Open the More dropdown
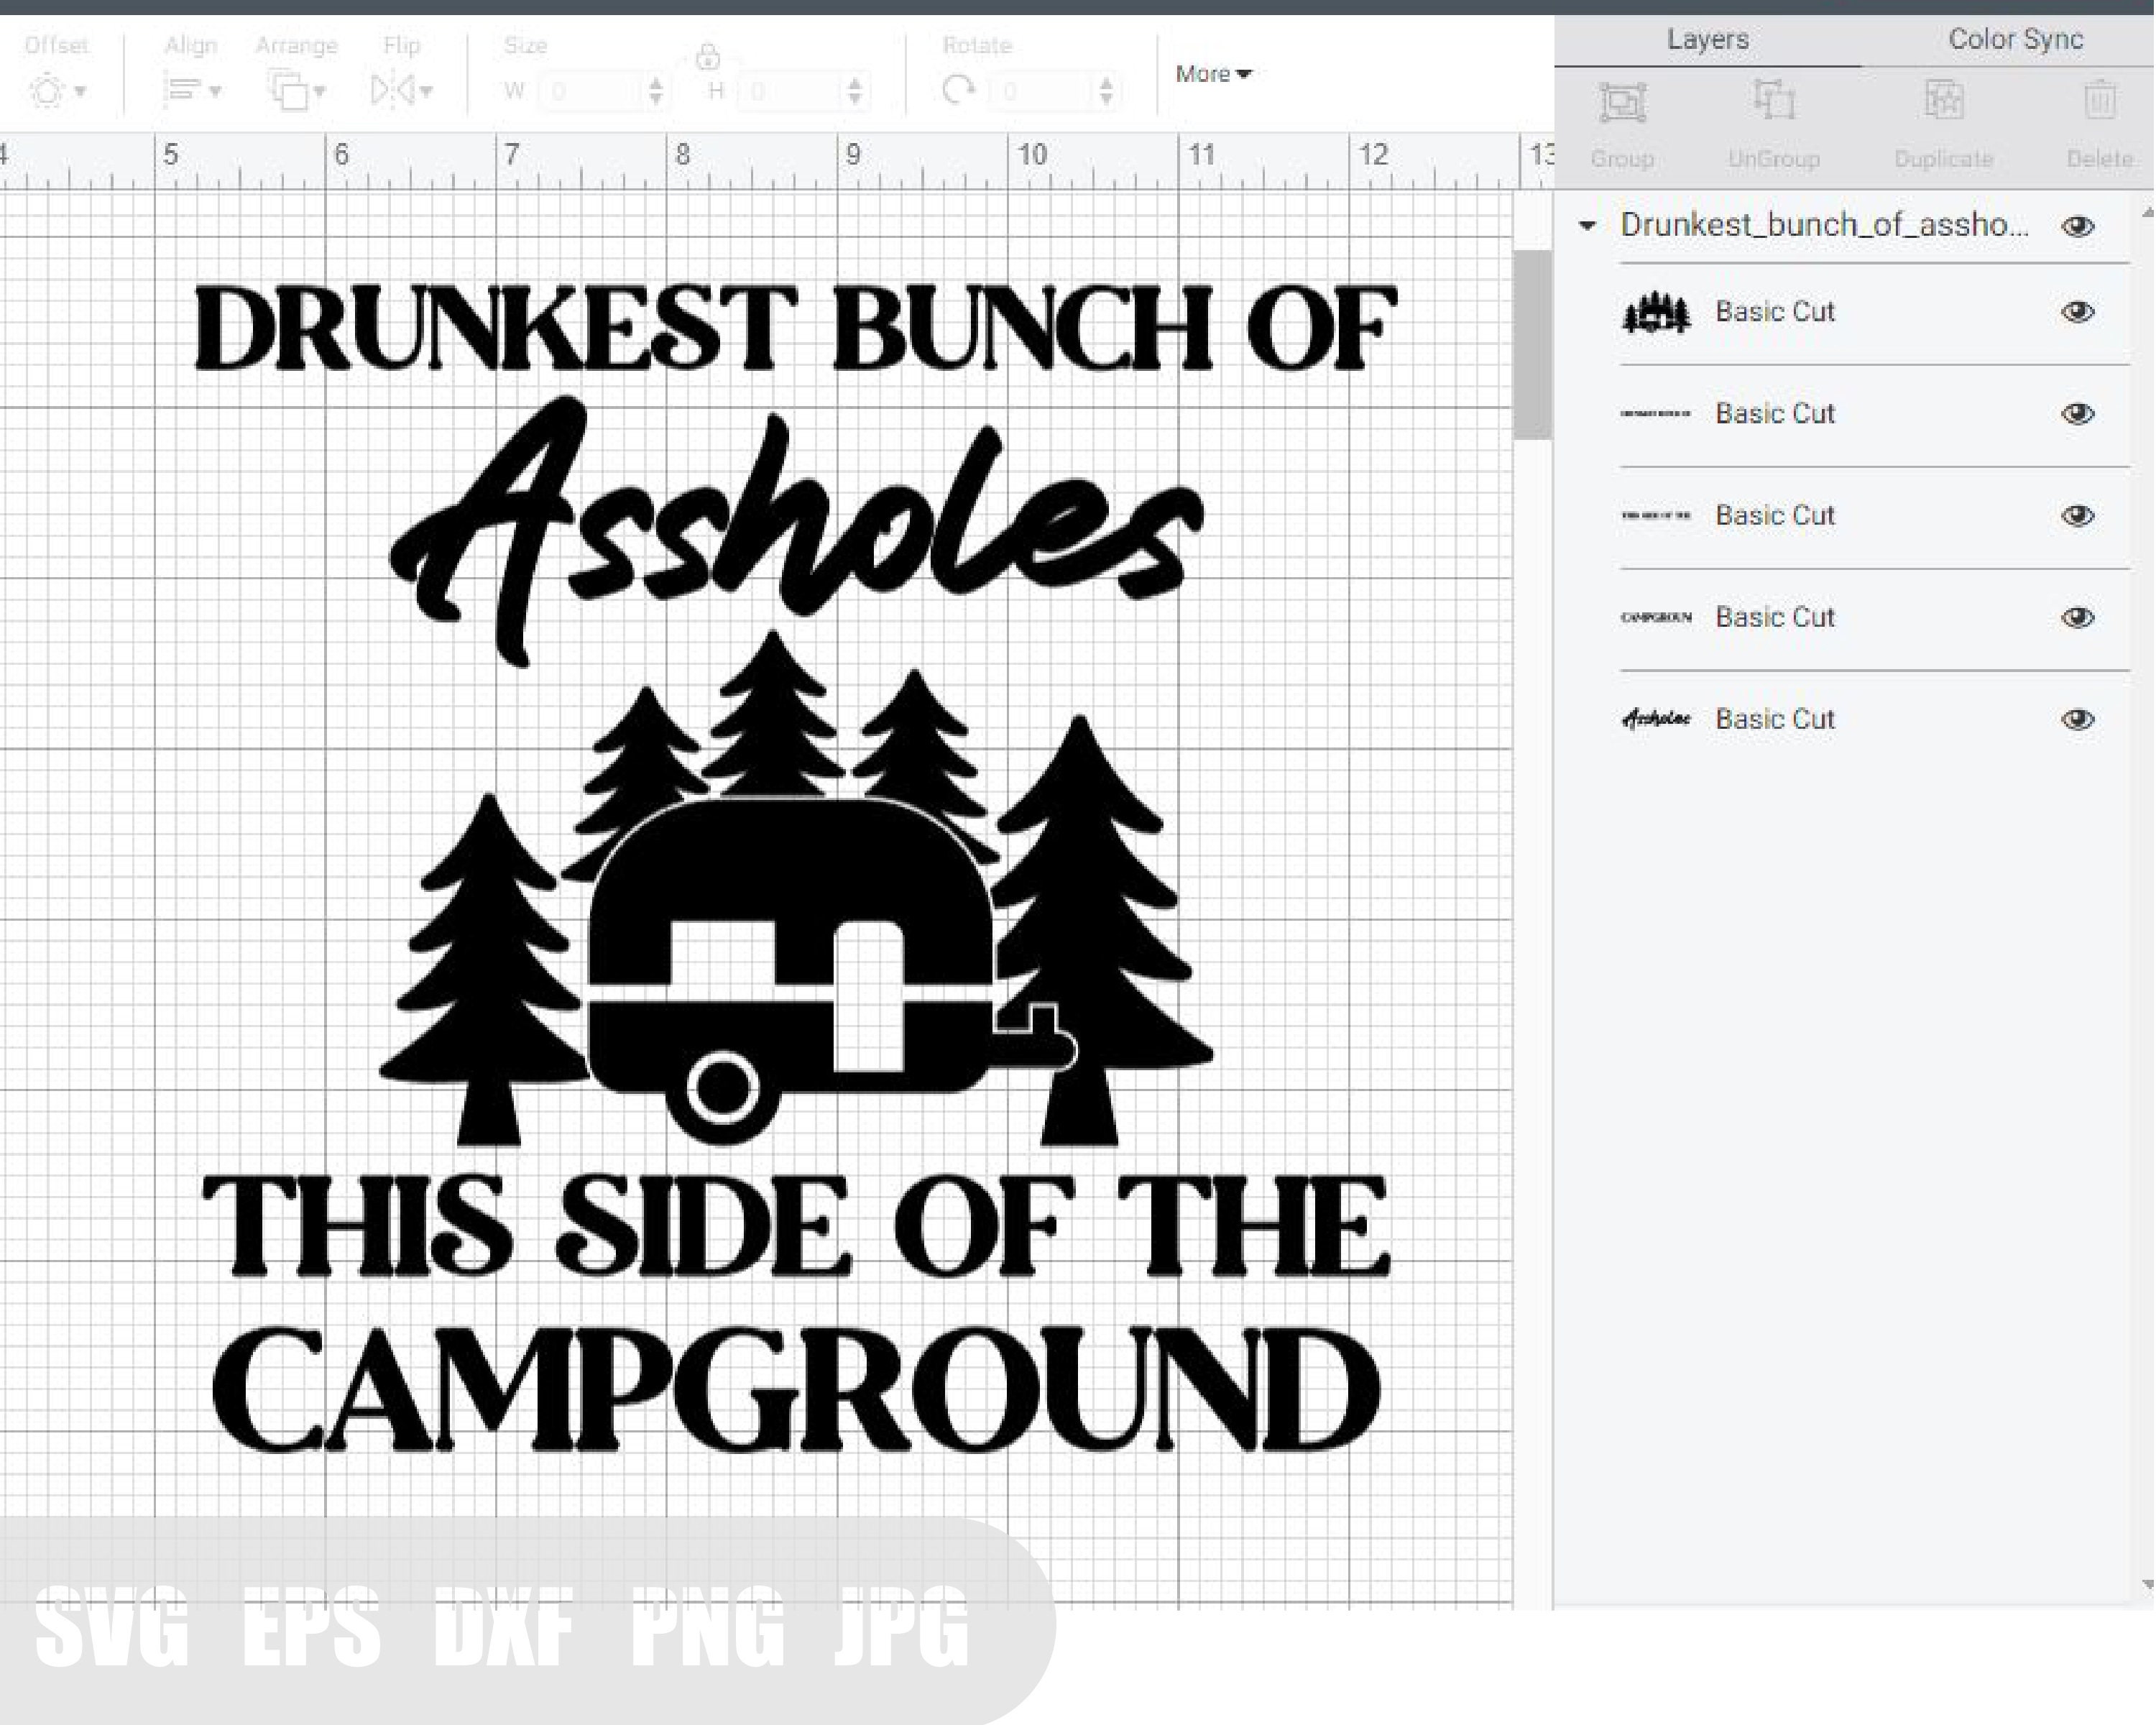This screenshot has width=2156, height=1725. 1213,73
